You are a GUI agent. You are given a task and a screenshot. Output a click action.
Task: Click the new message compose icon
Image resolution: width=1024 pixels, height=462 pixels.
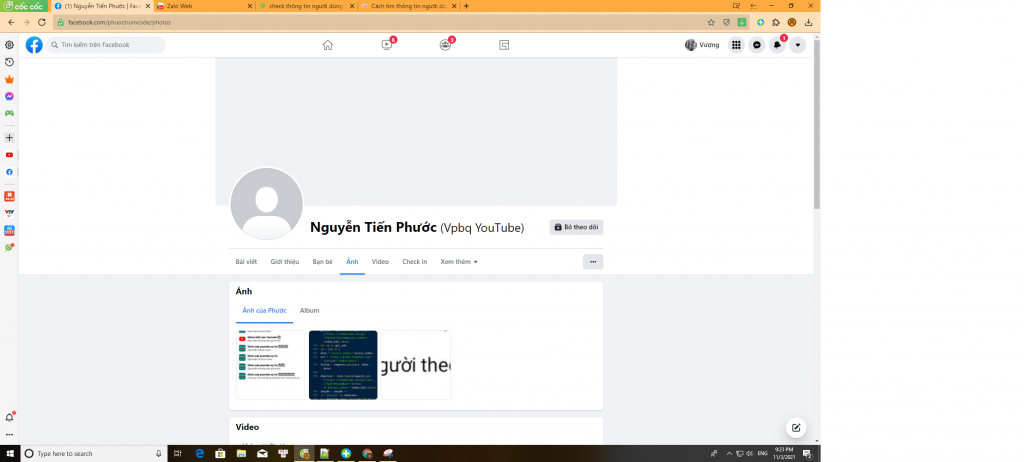[x=796, y=427]
